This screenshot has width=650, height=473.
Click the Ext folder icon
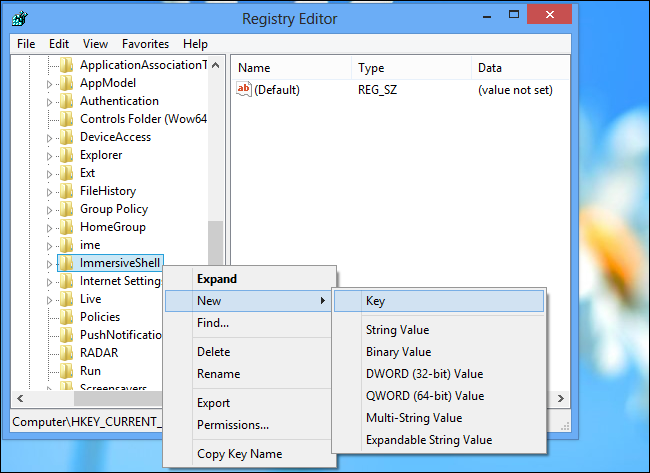66,173
